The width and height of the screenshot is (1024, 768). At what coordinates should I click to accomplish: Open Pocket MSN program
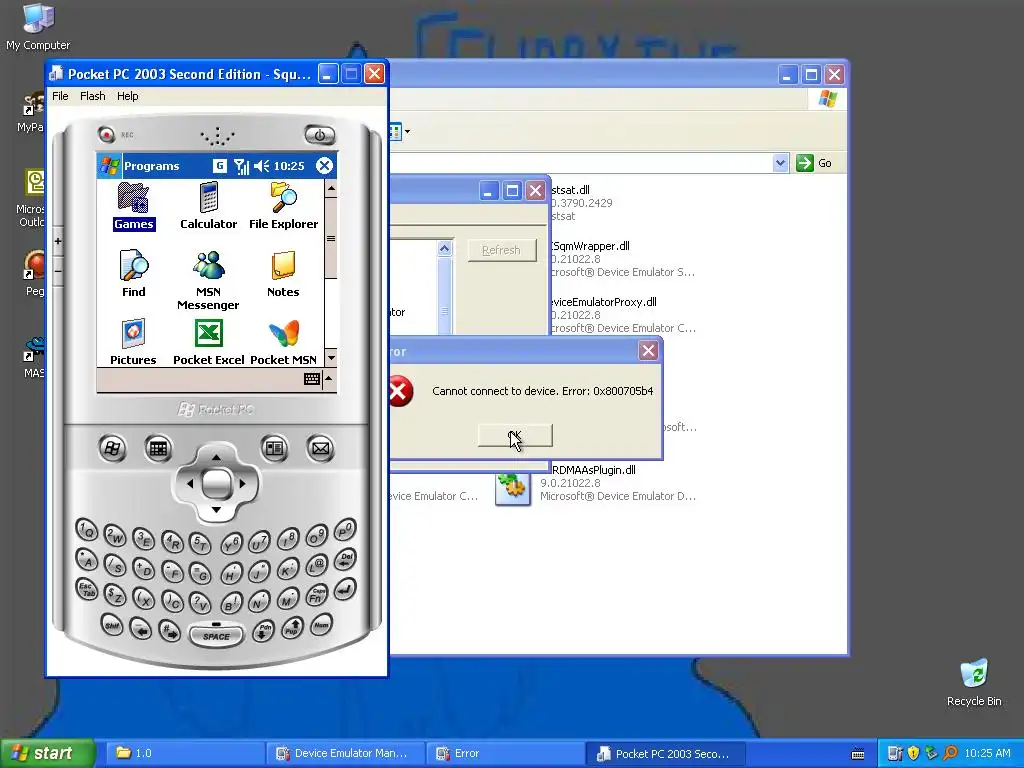pos(283,342)
